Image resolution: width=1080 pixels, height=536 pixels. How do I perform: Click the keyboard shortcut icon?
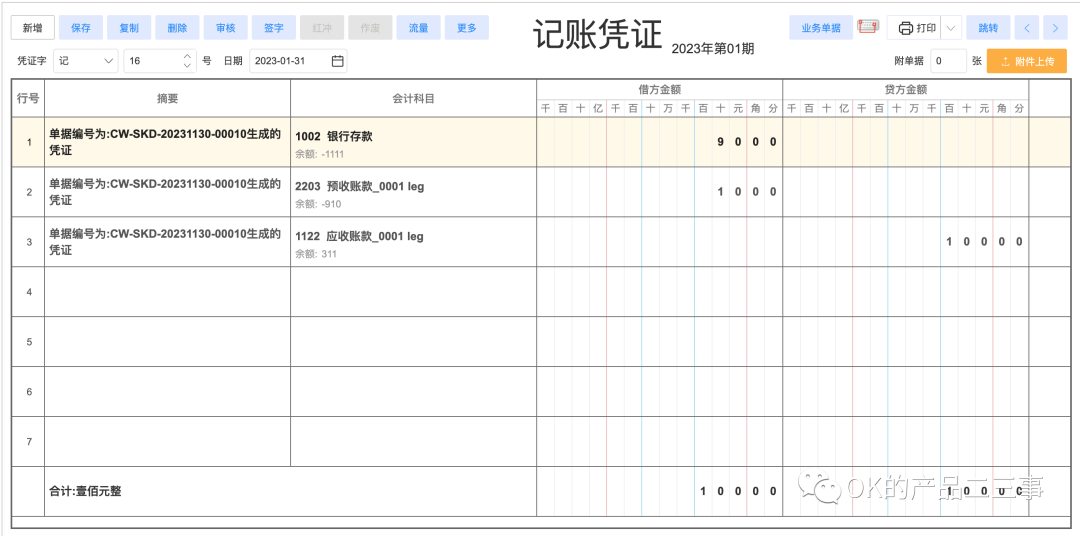click(x=868, y=27)
